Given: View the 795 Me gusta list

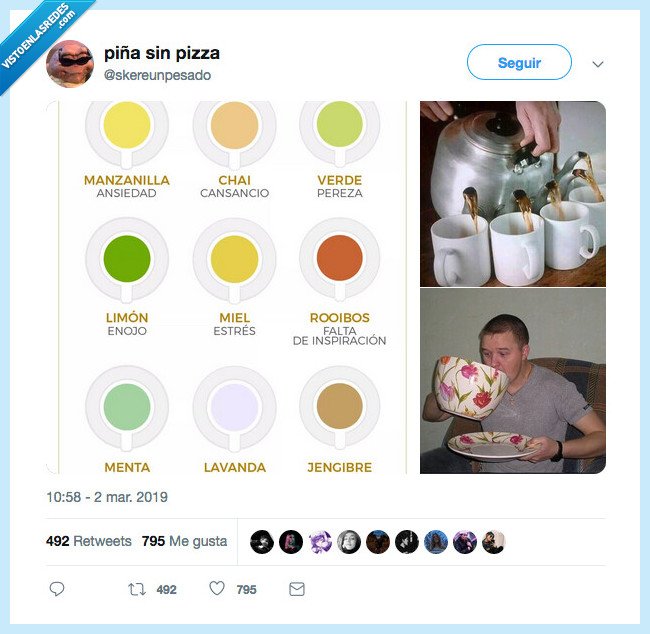Looking at the screenshot, I should pyautogui.click(x=185, y=541).
